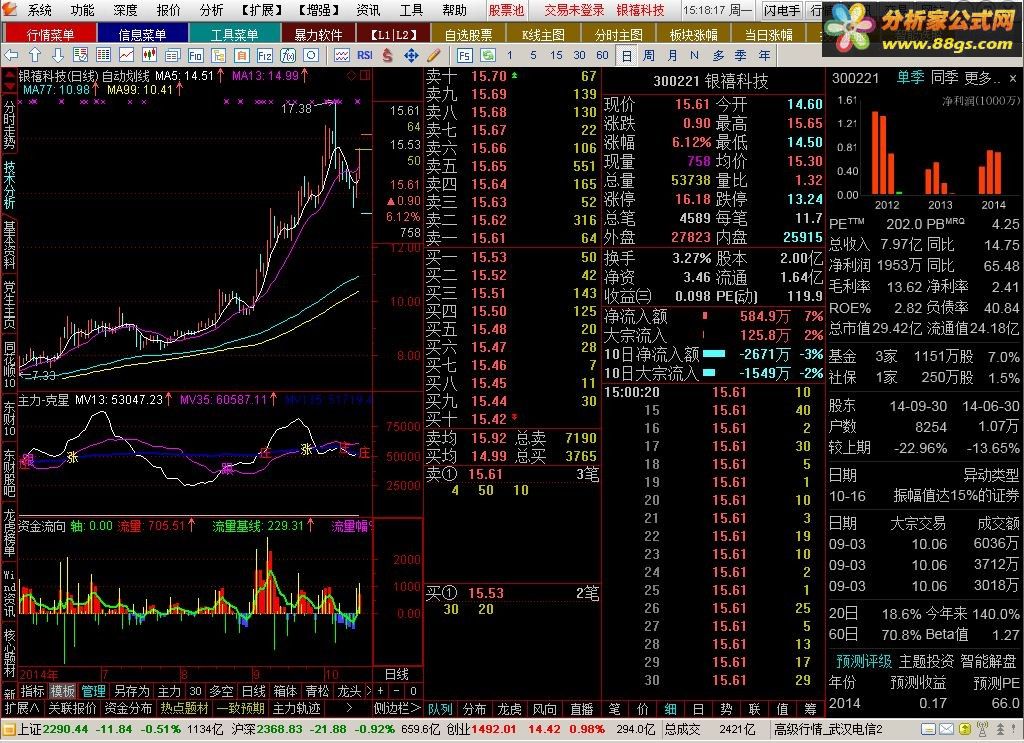Switch to the 分布 tab
This screenshot has width=1024, height=743.
pyautogui.click(x=475, y=708)
